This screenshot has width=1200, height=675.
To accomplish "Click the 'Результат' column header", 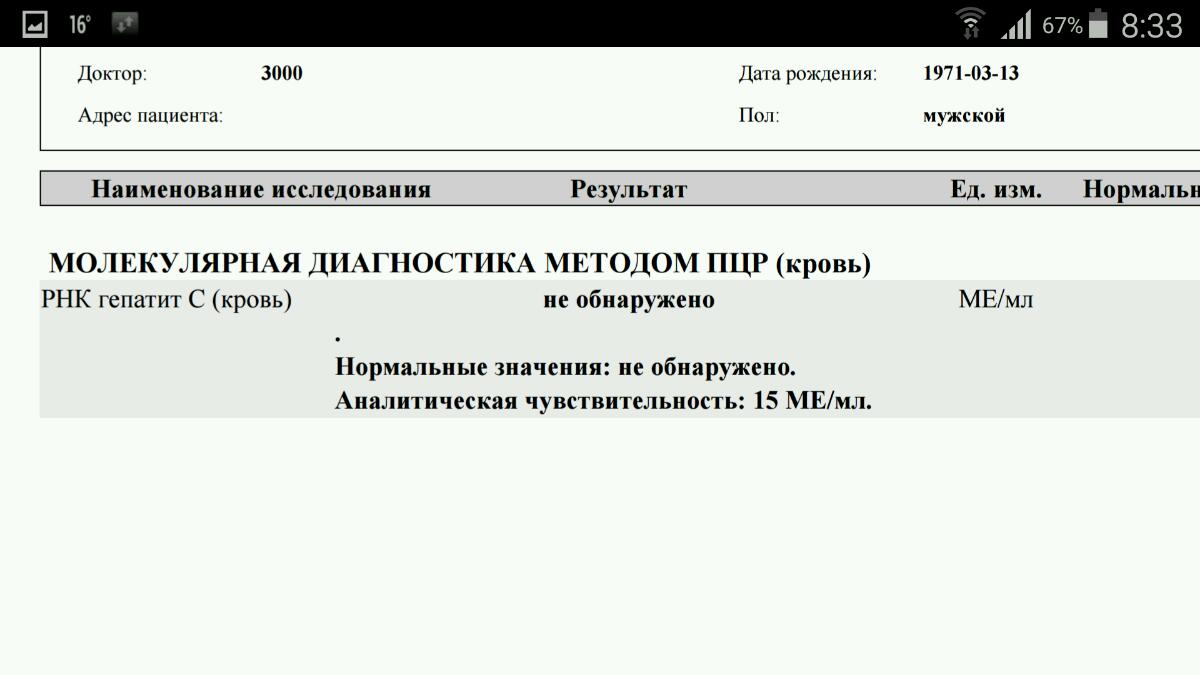I will 629,189.
